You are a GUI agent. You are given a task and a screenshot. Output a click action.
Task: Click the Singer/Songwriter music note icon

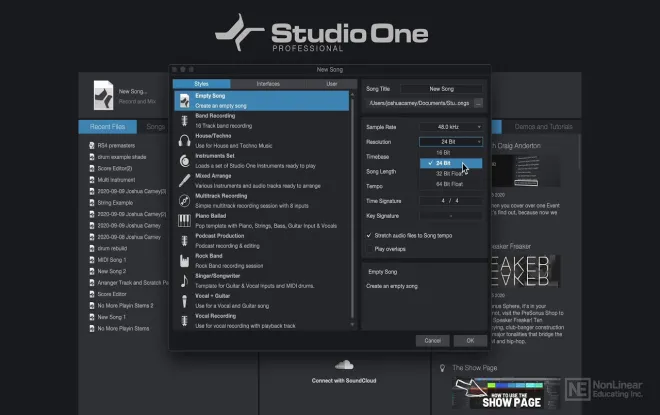click(x=184, y=281)
